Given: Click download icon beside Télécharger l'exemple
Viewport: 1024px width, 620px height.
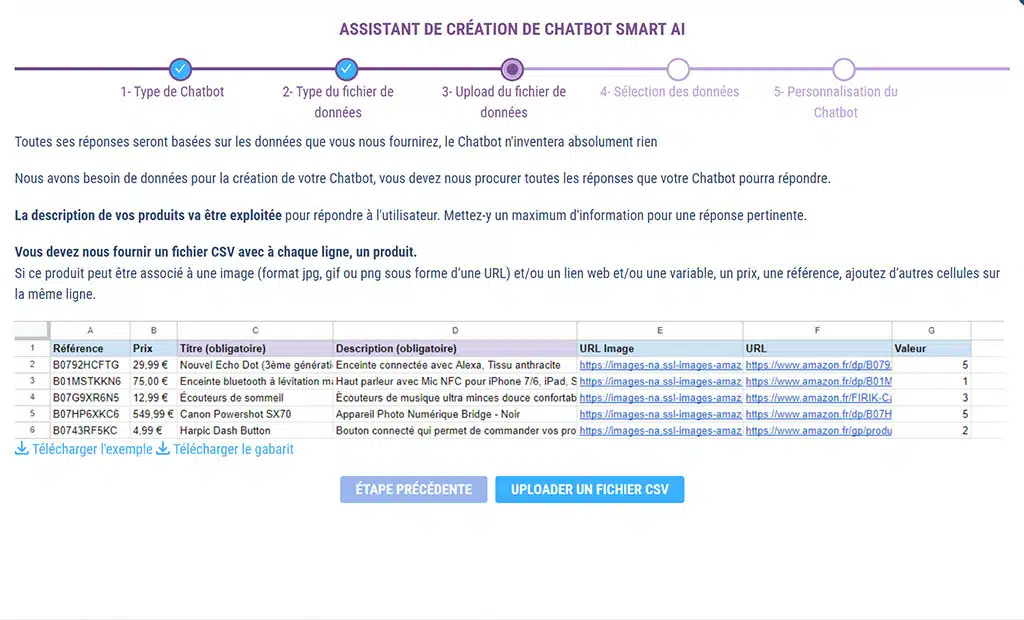Looking at the screenshot, I should click(21, 449).
